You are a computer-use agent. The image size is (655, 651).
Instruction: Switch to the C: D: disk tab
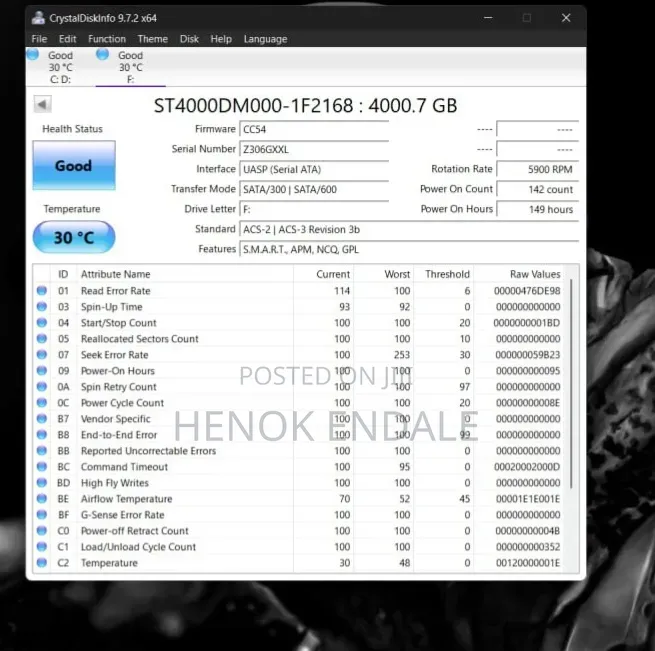(x=60, y=67)
